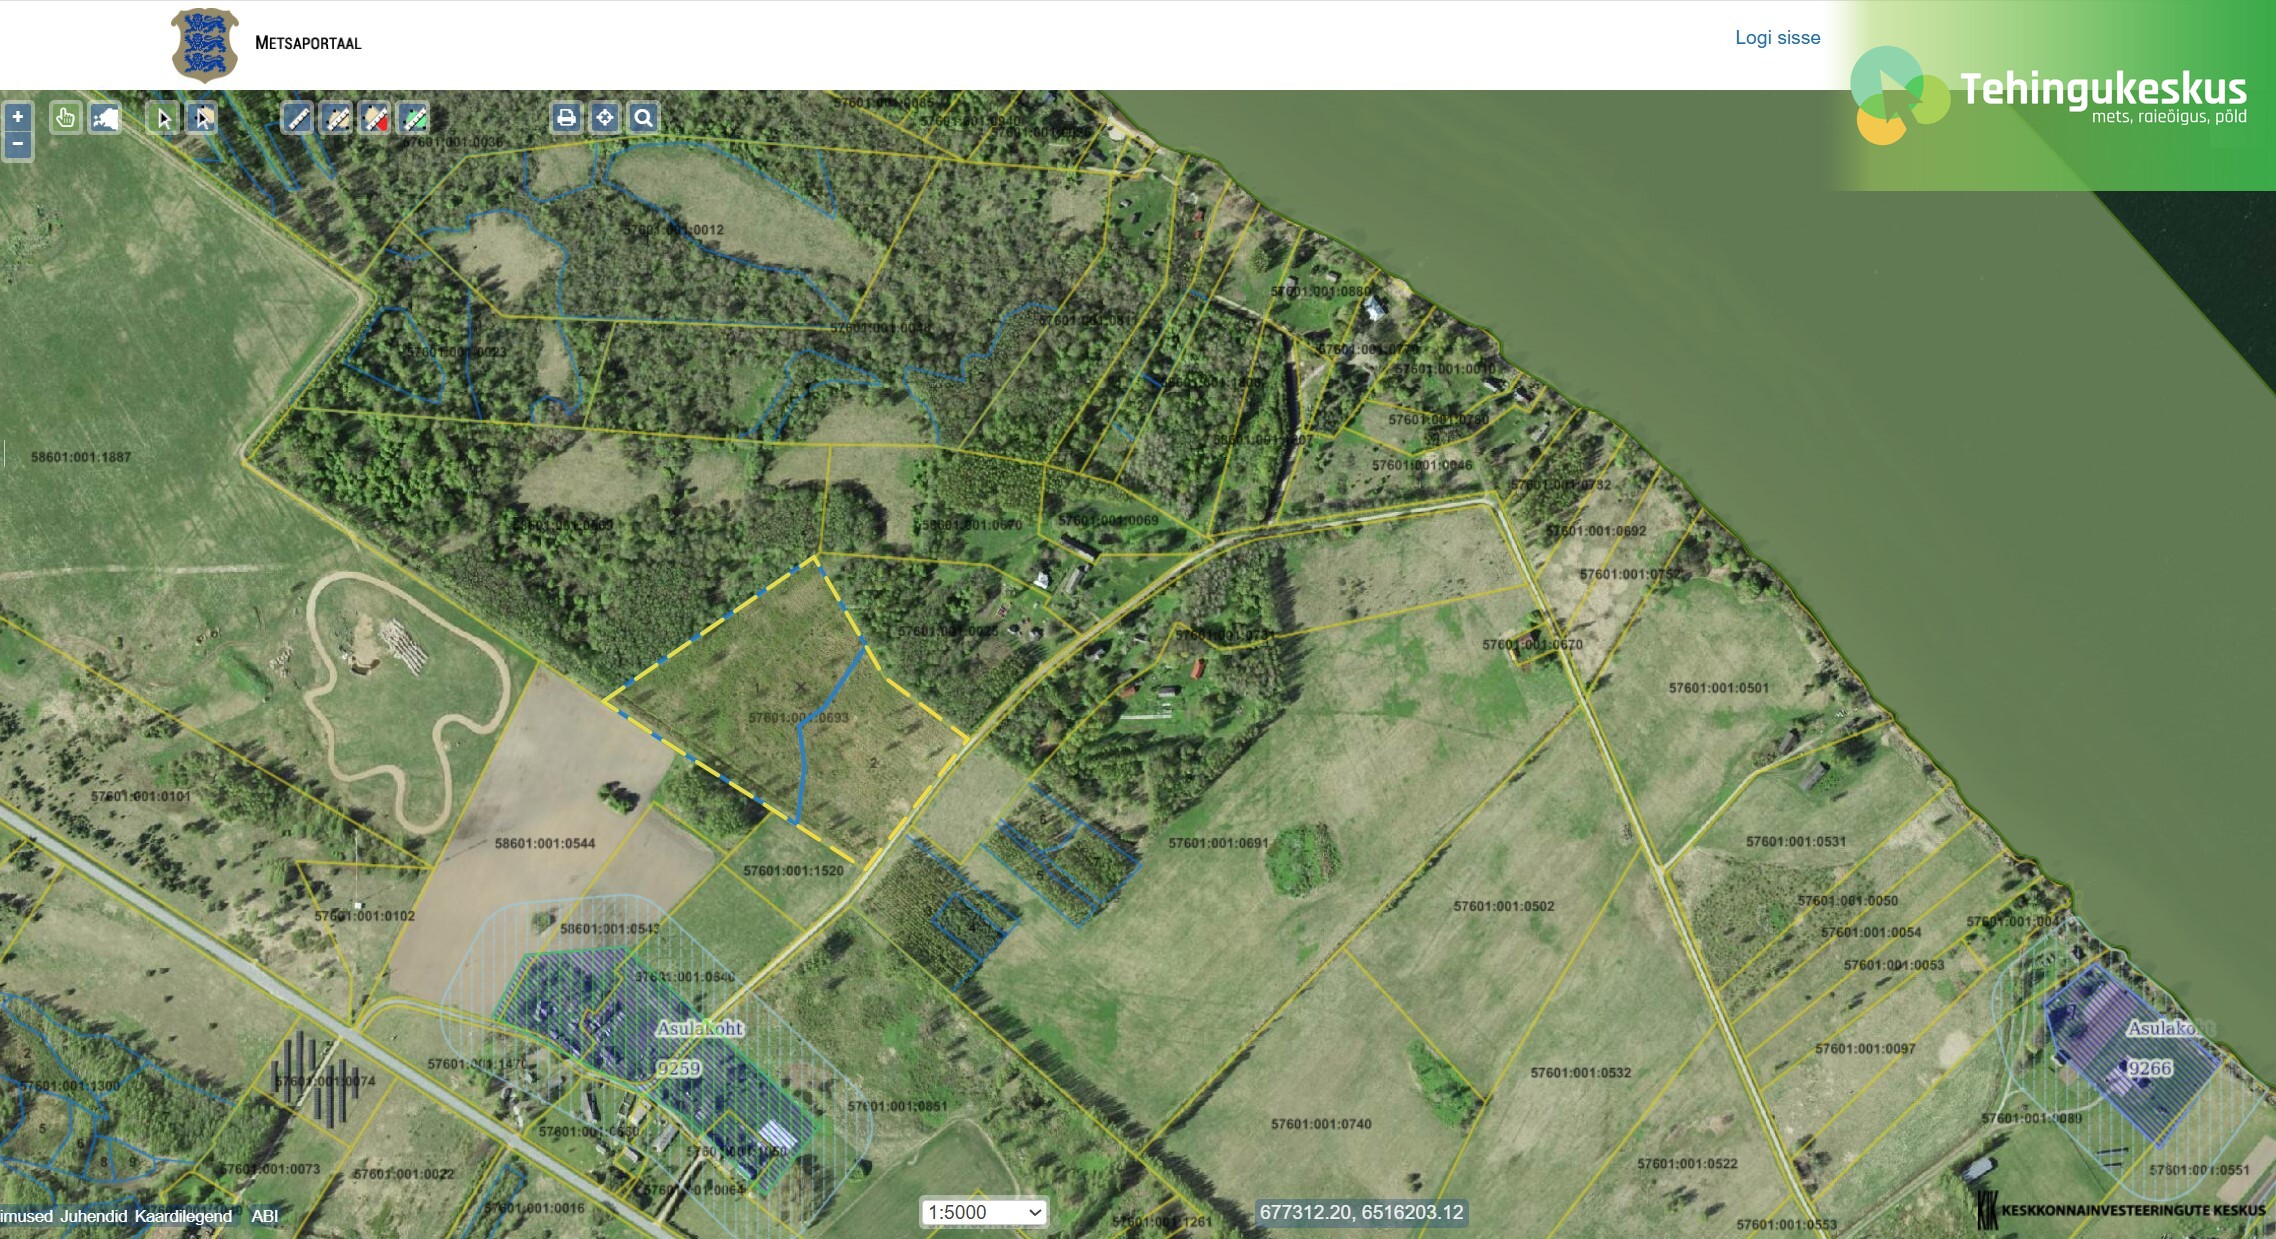Open the 1:5000 scale dropdown
This screenshot has width=2276, height=1239.
[984, 1212]
